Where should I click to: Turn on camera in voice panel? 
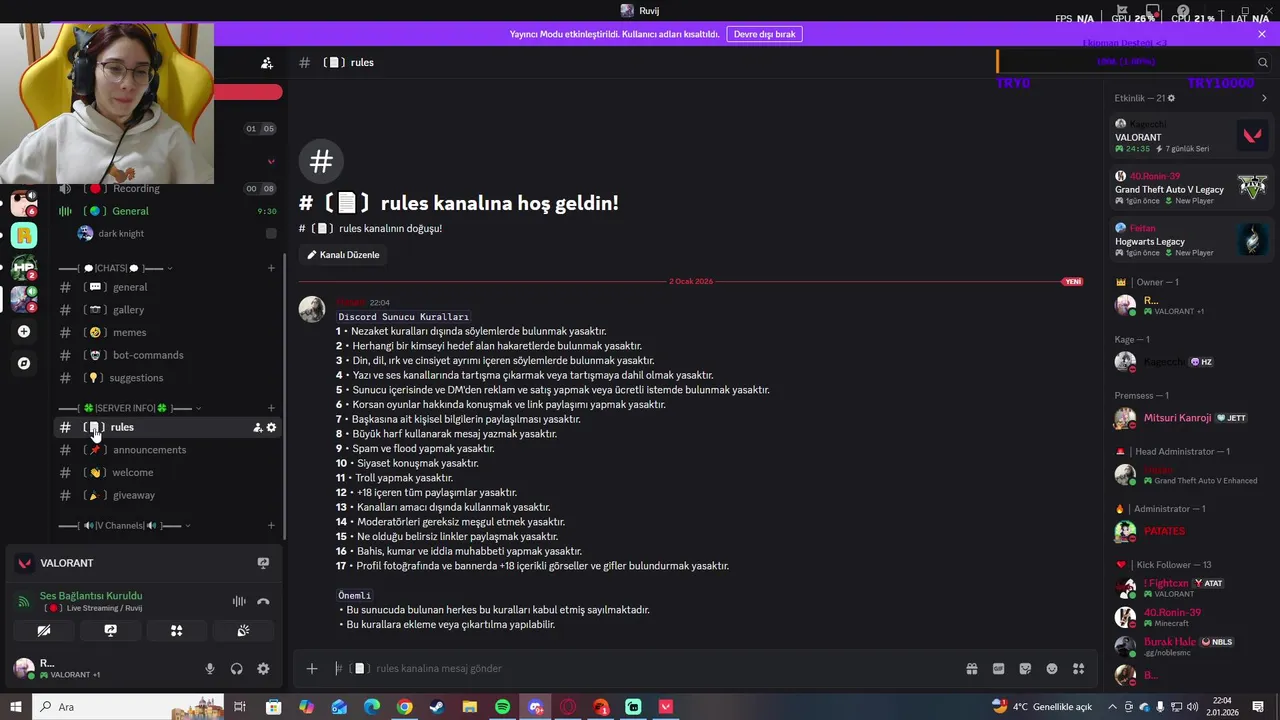coord(44,631)
